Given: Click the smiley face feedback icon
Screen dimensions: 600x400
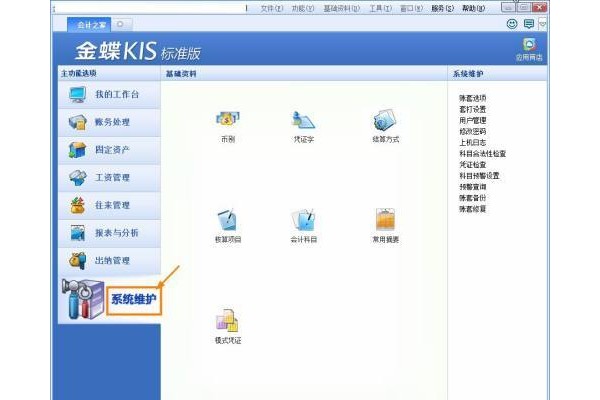Looking at the screenshot, I should [512, 24].
